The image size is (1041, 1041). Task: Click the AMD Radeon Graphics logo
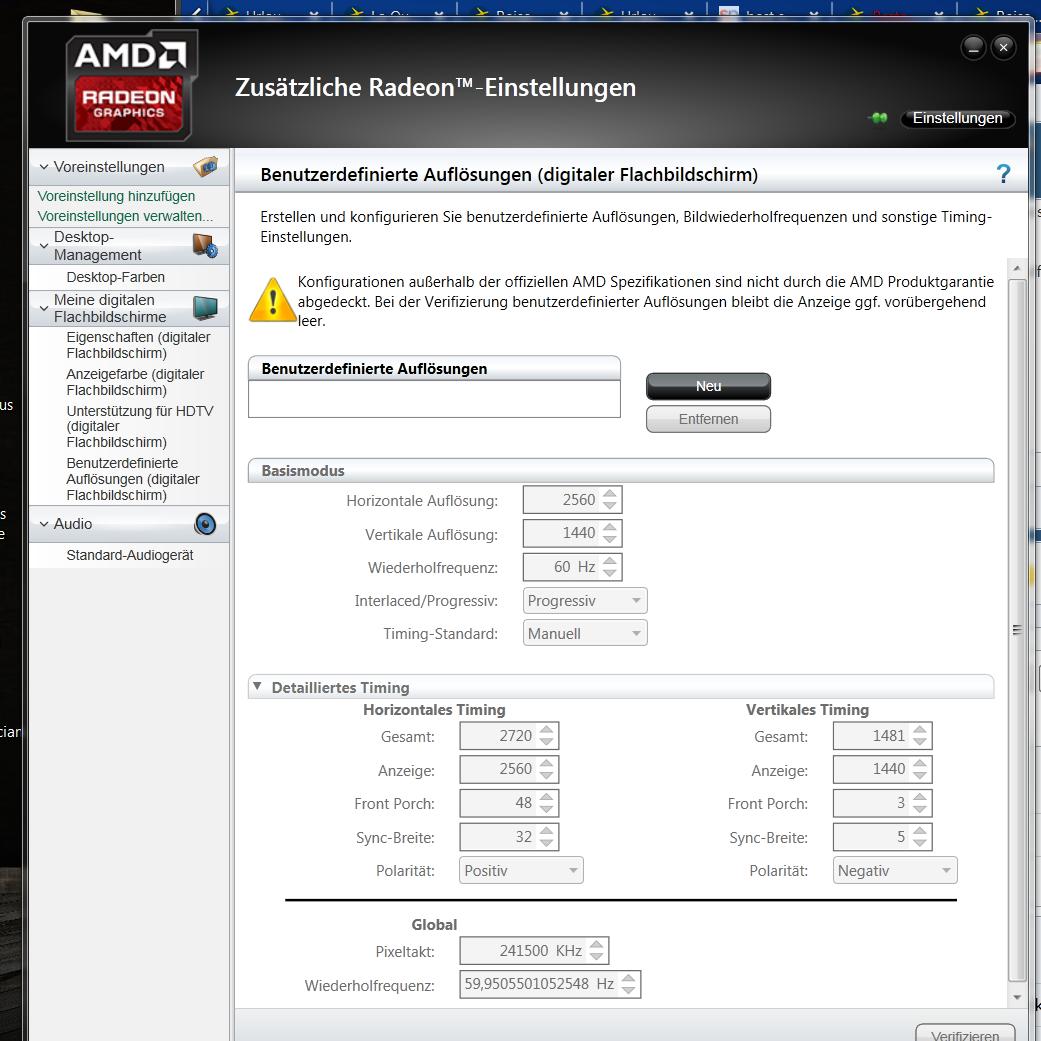click(130, 85)
